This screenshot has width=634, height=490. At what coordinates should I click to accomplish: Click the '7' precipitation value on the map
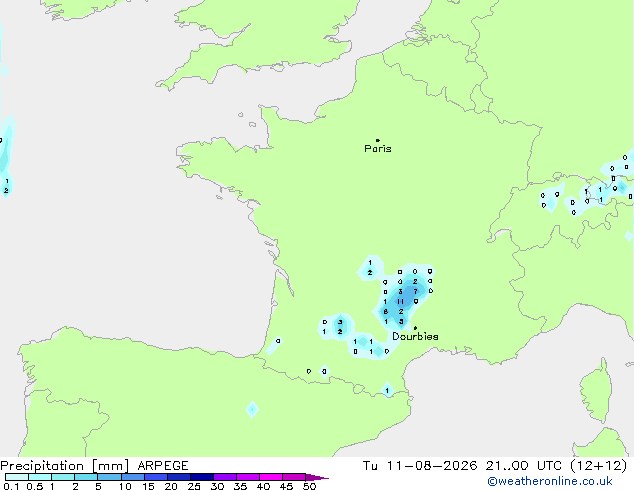[415, 291]
